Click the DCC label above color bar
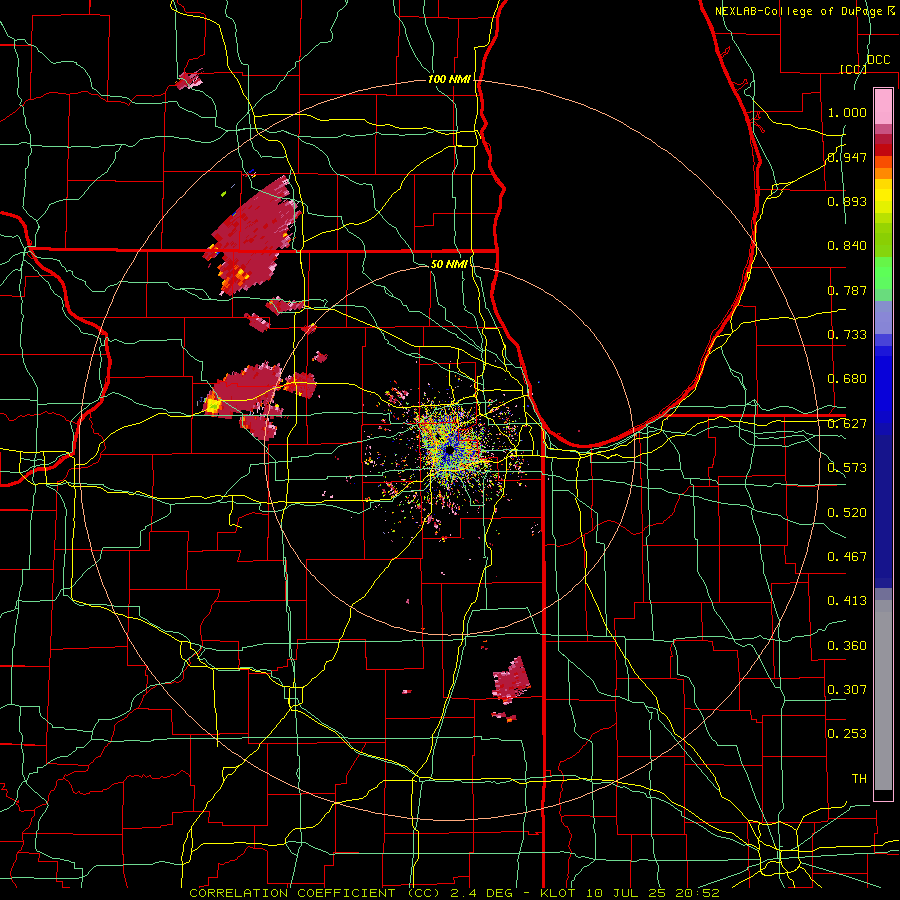The width and height of the screenshot is (900, 900). click(x=878, y=60)
